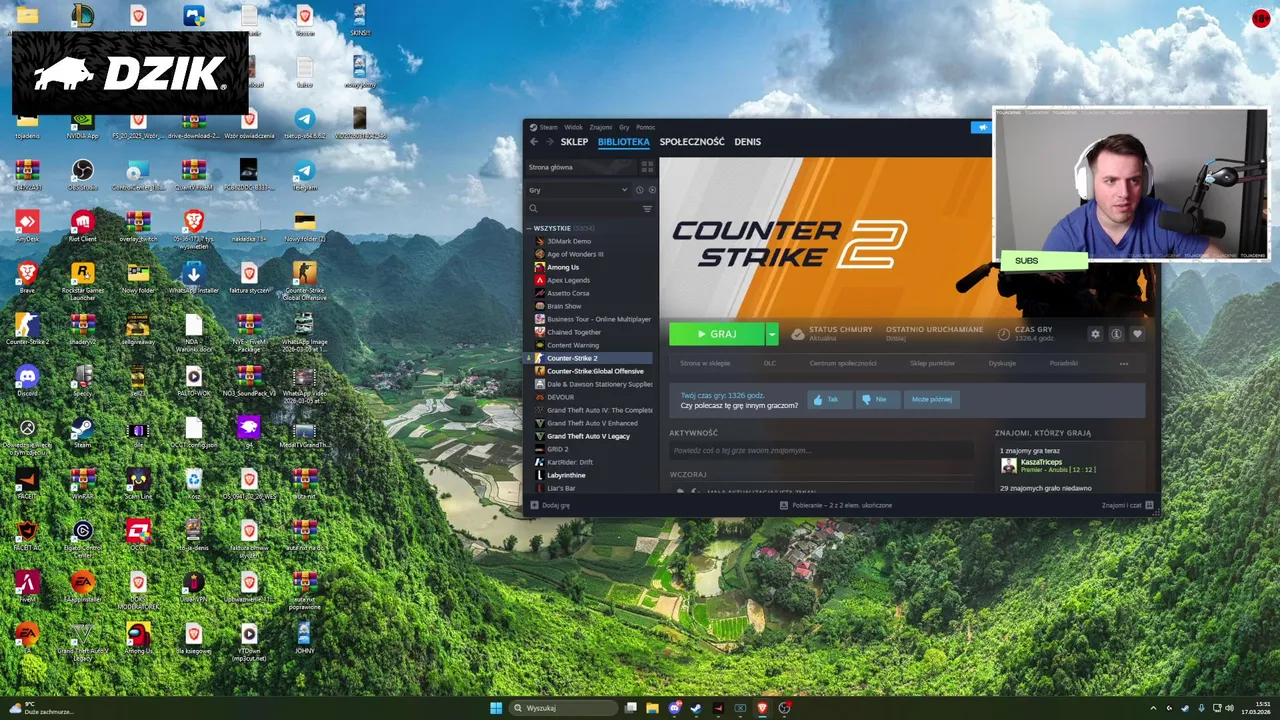Click Windows Start button on taskbar
Screen dimensions: 1280x720
(496, 708)
